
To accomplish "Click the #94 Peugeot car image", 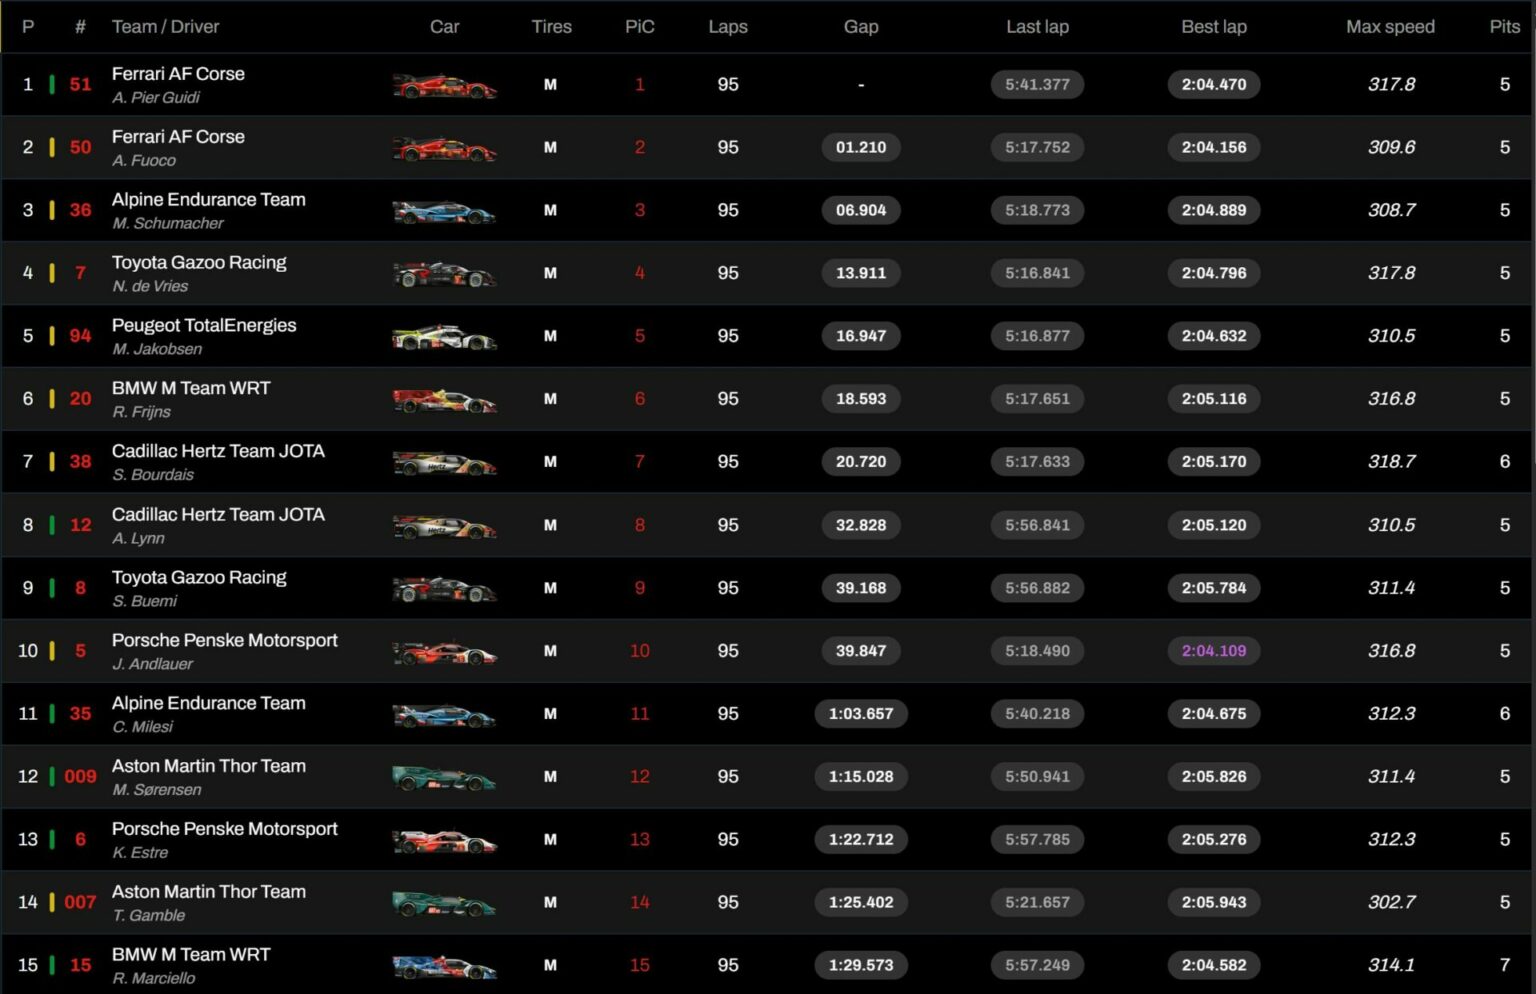I will tap(445, 338).
